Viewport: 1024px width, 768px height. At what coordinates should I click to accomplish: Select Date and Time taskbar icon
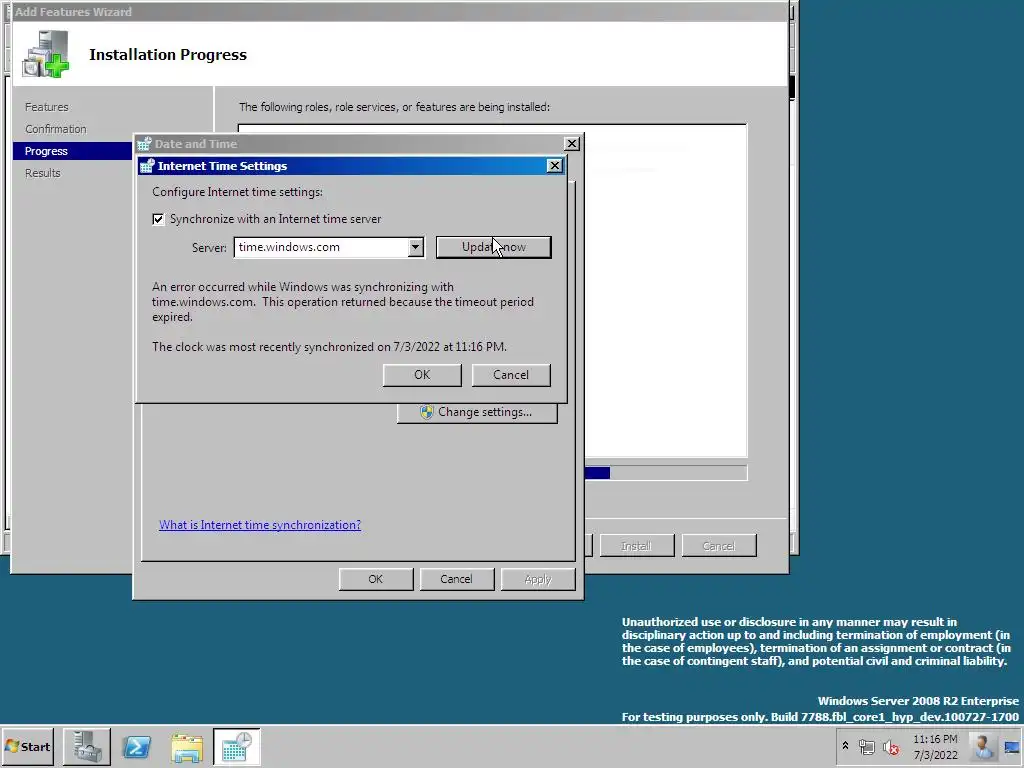click(236, 746)
